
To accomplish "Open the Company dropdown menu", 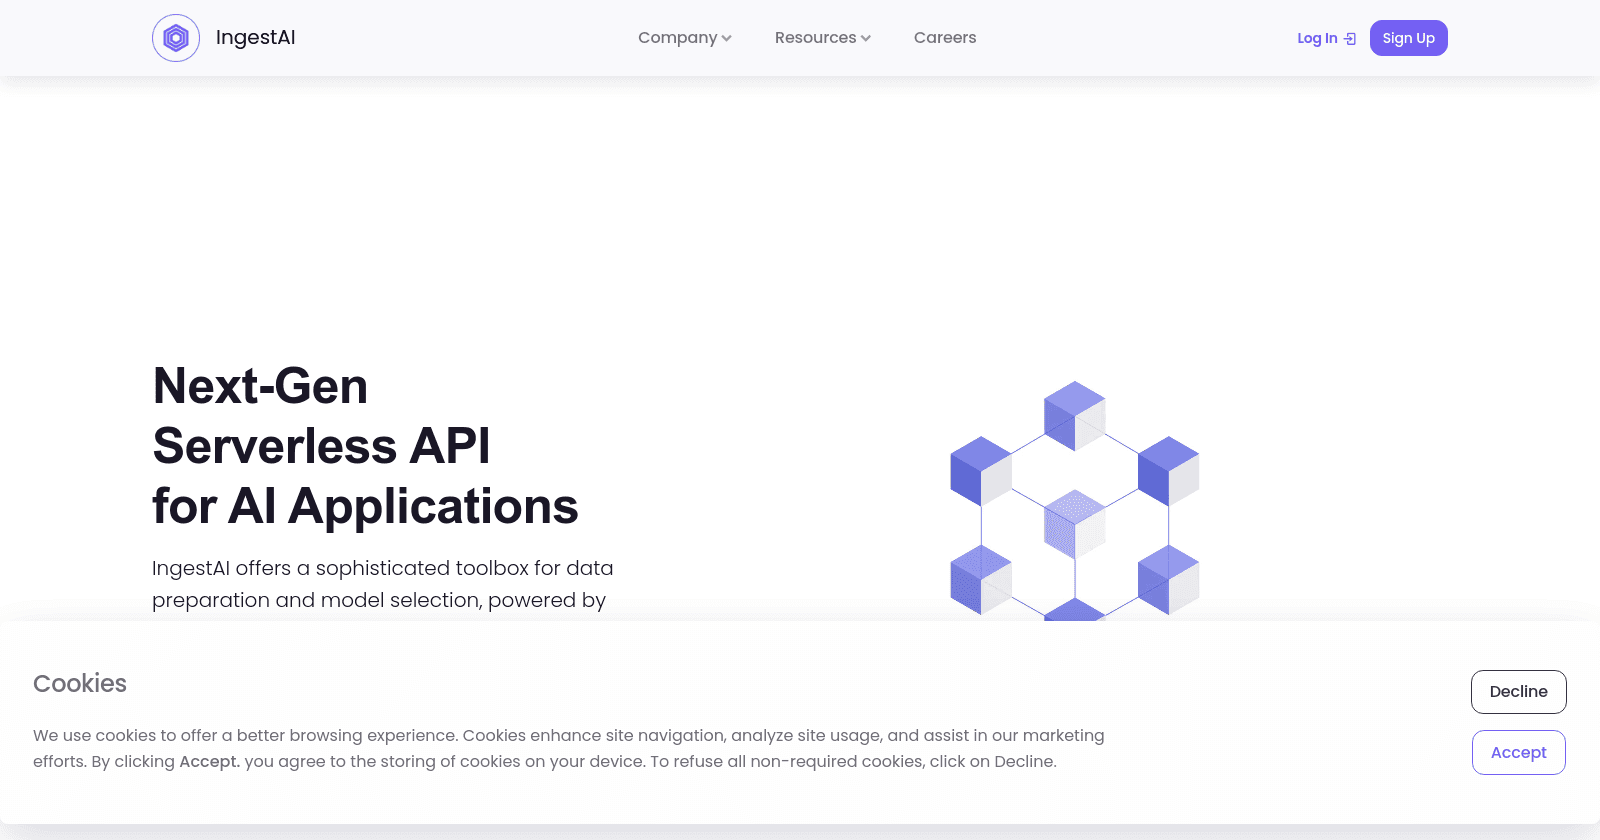I will pyautogui.click(x=685, y=38).
